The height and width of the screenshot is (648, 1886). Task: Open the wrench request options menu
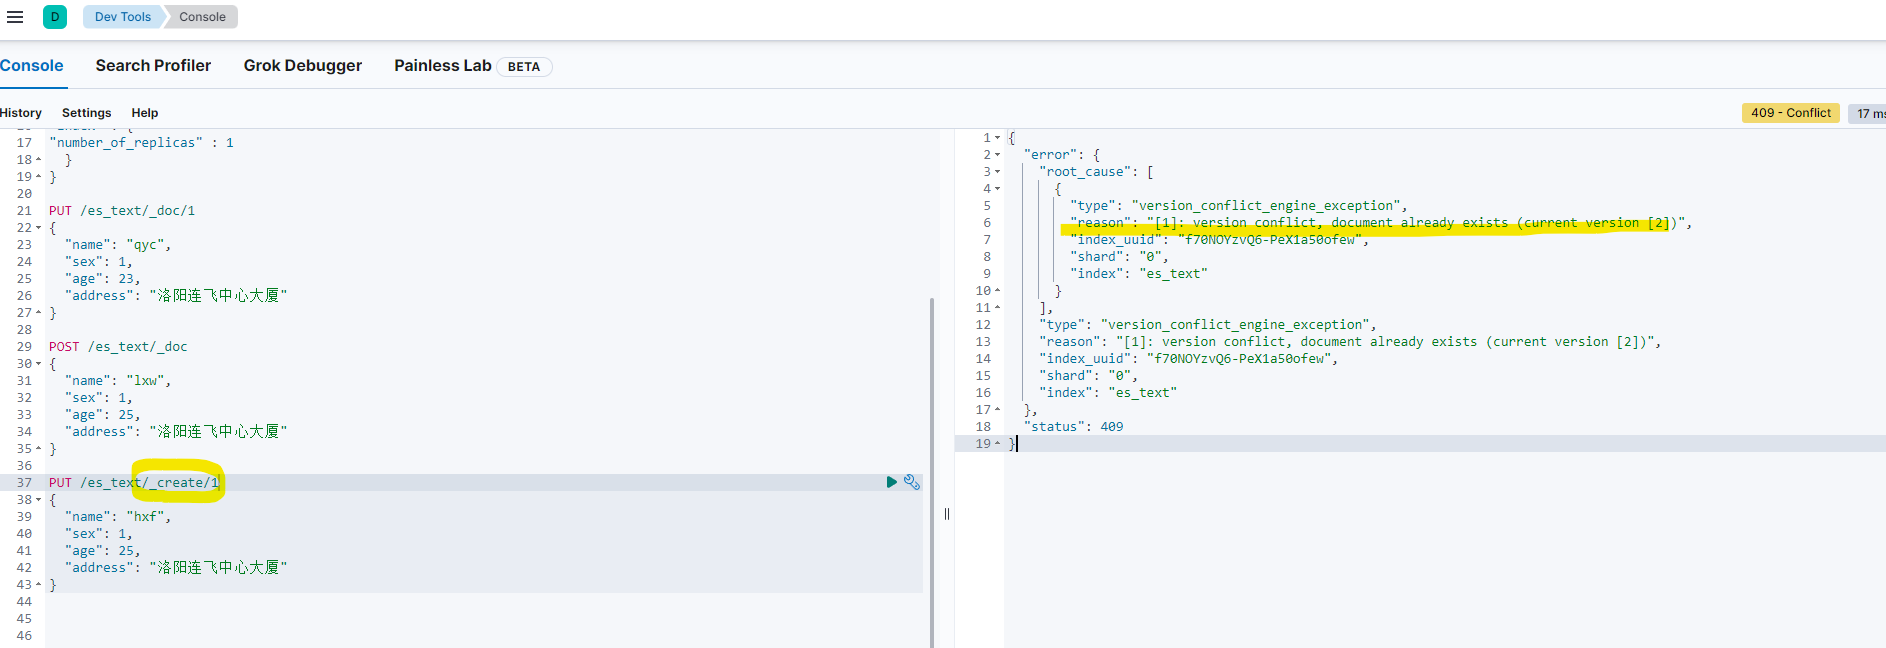point(911,482)
